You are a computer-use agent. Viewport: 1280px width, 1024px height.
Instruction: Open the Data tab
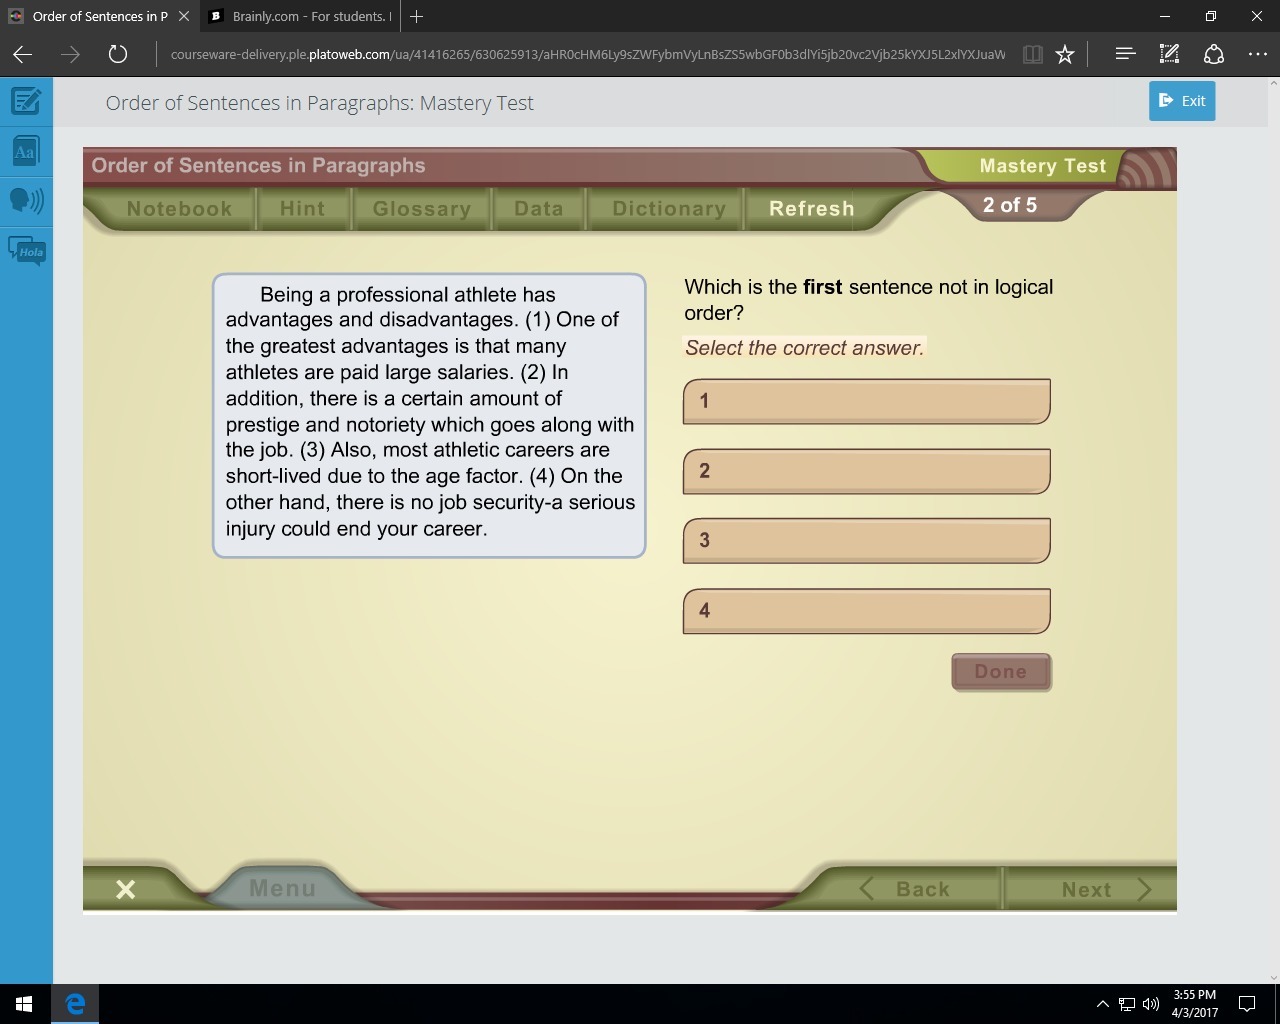click(x=538, y=209)
